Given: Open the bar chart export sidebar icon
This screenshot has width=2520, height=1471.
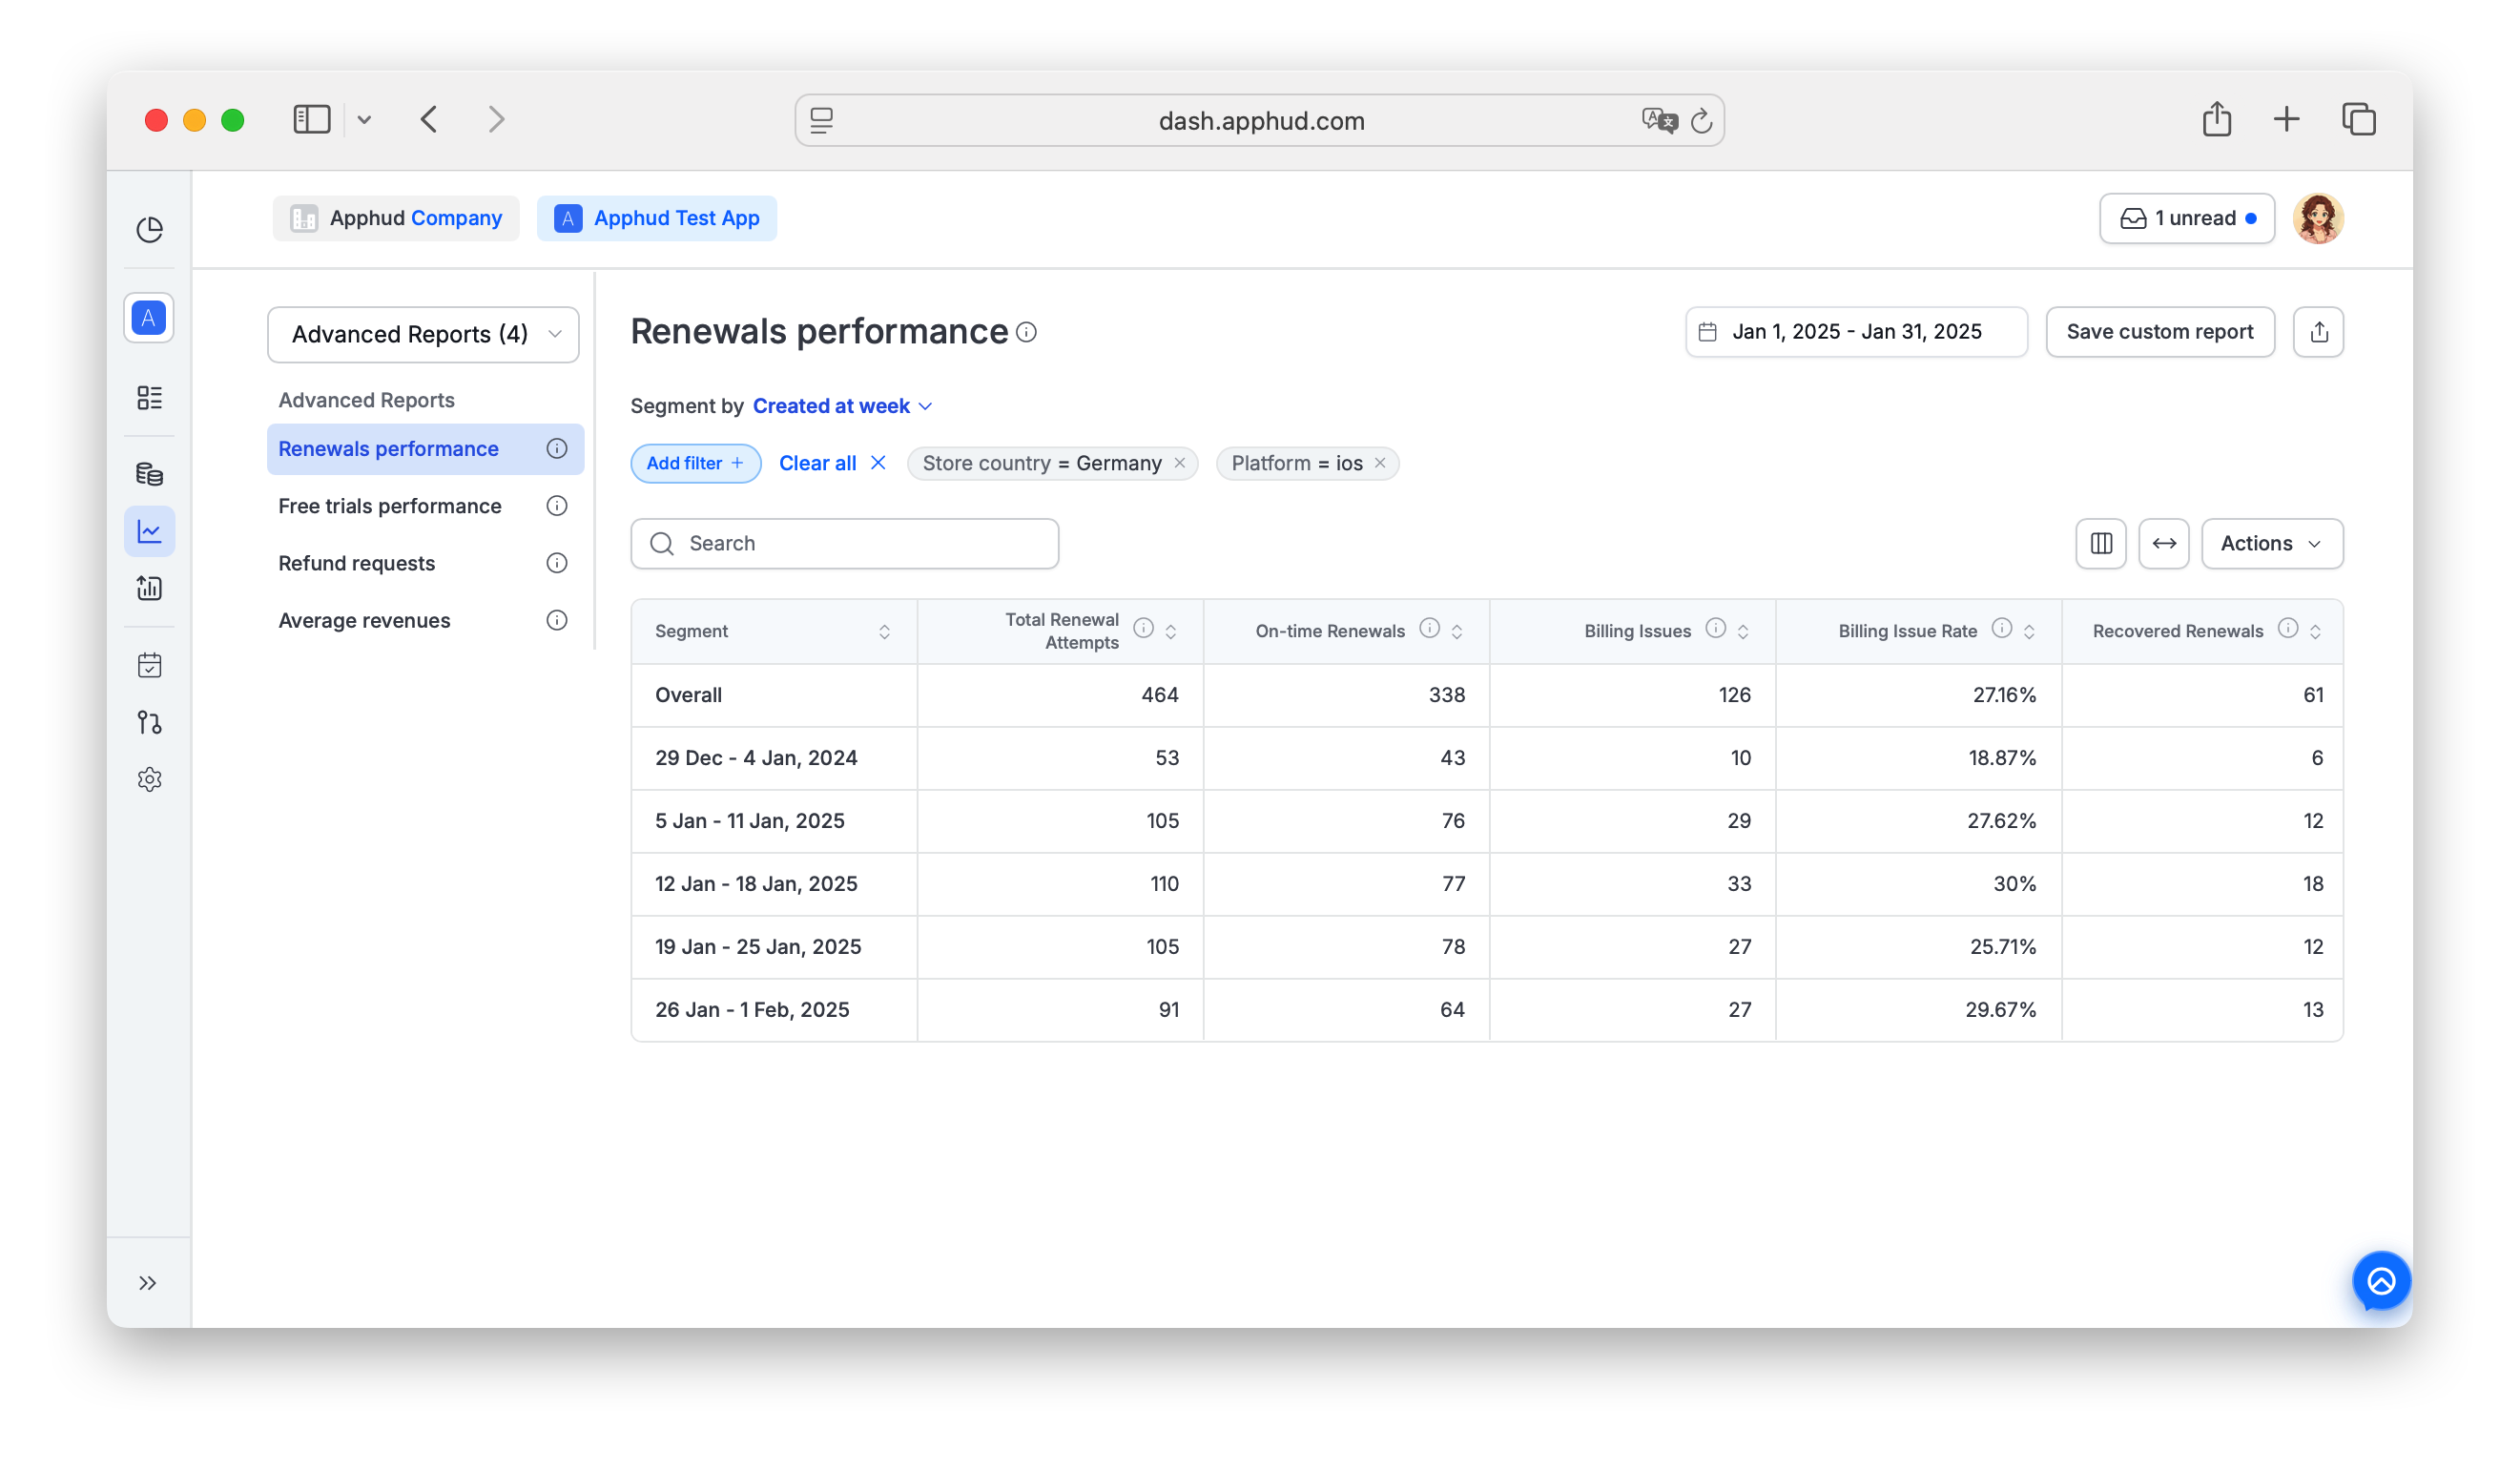Looking at the screenshot, I should click(150, 589).
